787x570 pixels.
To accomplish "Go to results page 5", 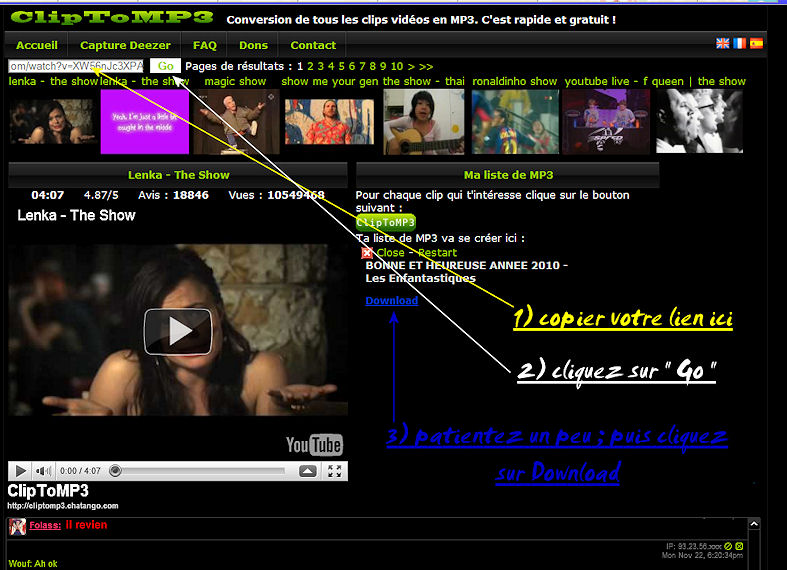I will coord(341,66).
